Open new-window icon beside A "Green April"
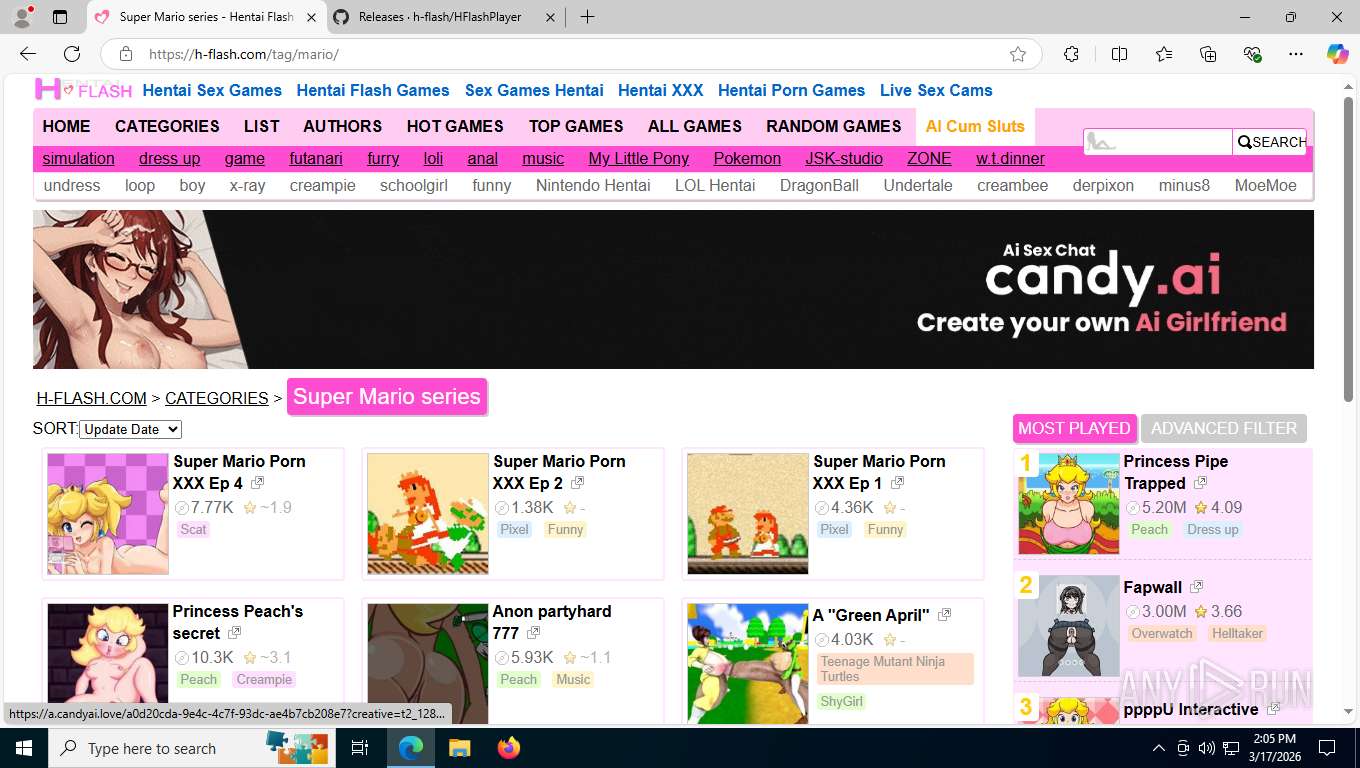 point(944,615)
